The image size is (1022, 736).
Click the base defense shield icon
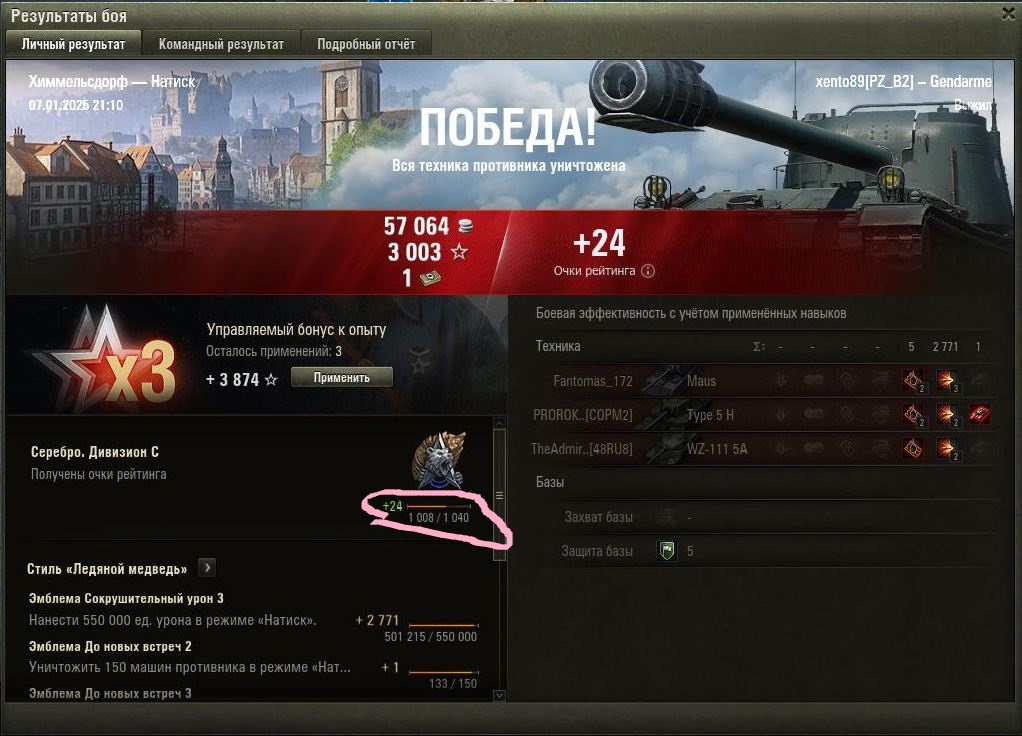pyautogui.click(x=667, y=551)
